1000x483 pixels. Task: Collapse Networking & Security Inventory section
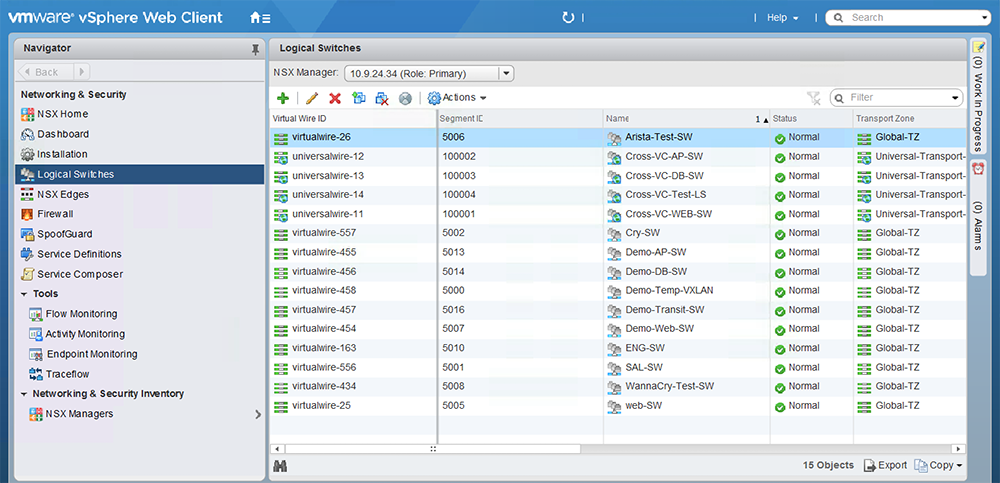24,394
